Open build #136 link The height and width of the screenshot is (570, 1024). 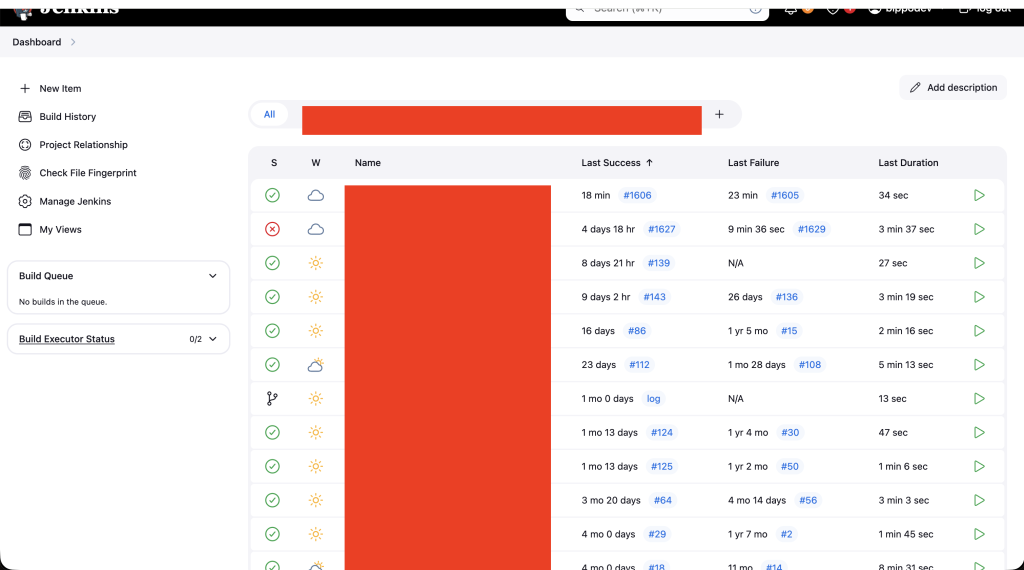tap(786, 297)
